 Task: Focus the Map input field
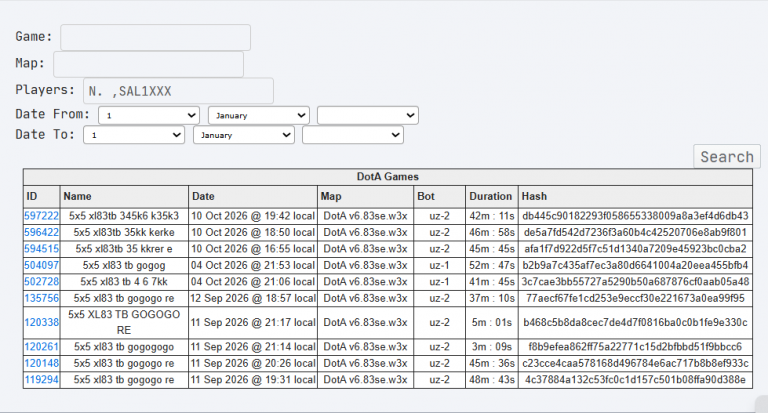coord(148,64)
